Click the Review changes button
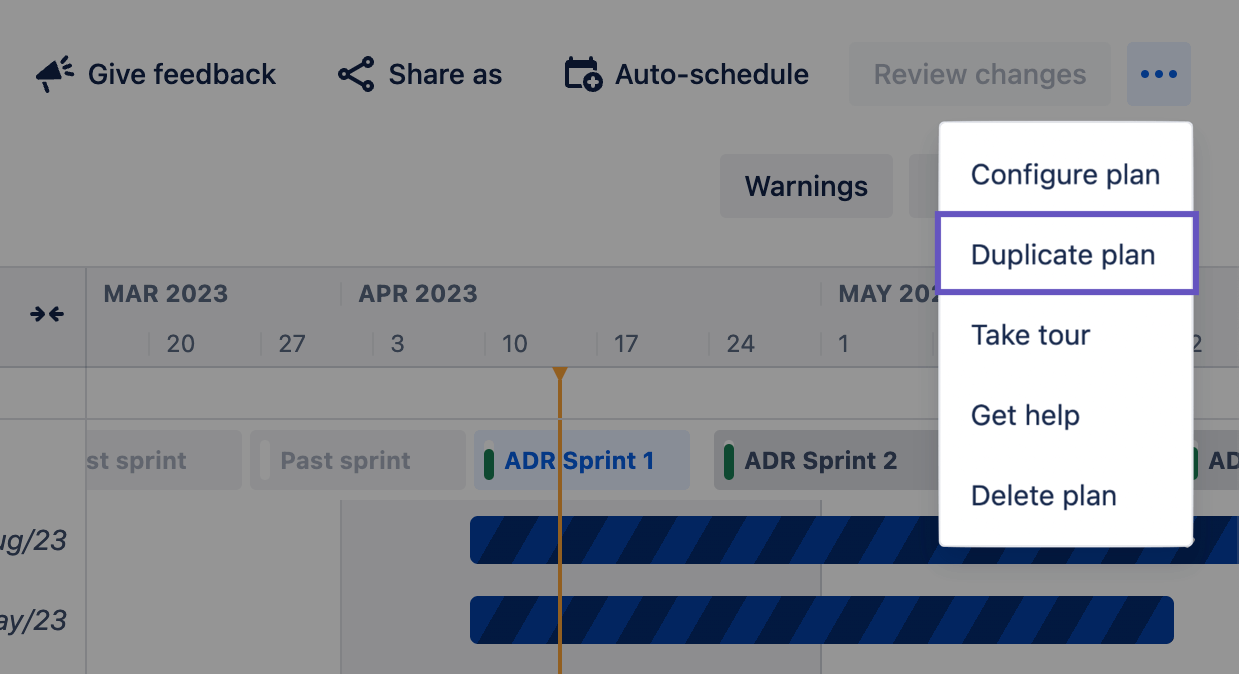 click(979, 73)
